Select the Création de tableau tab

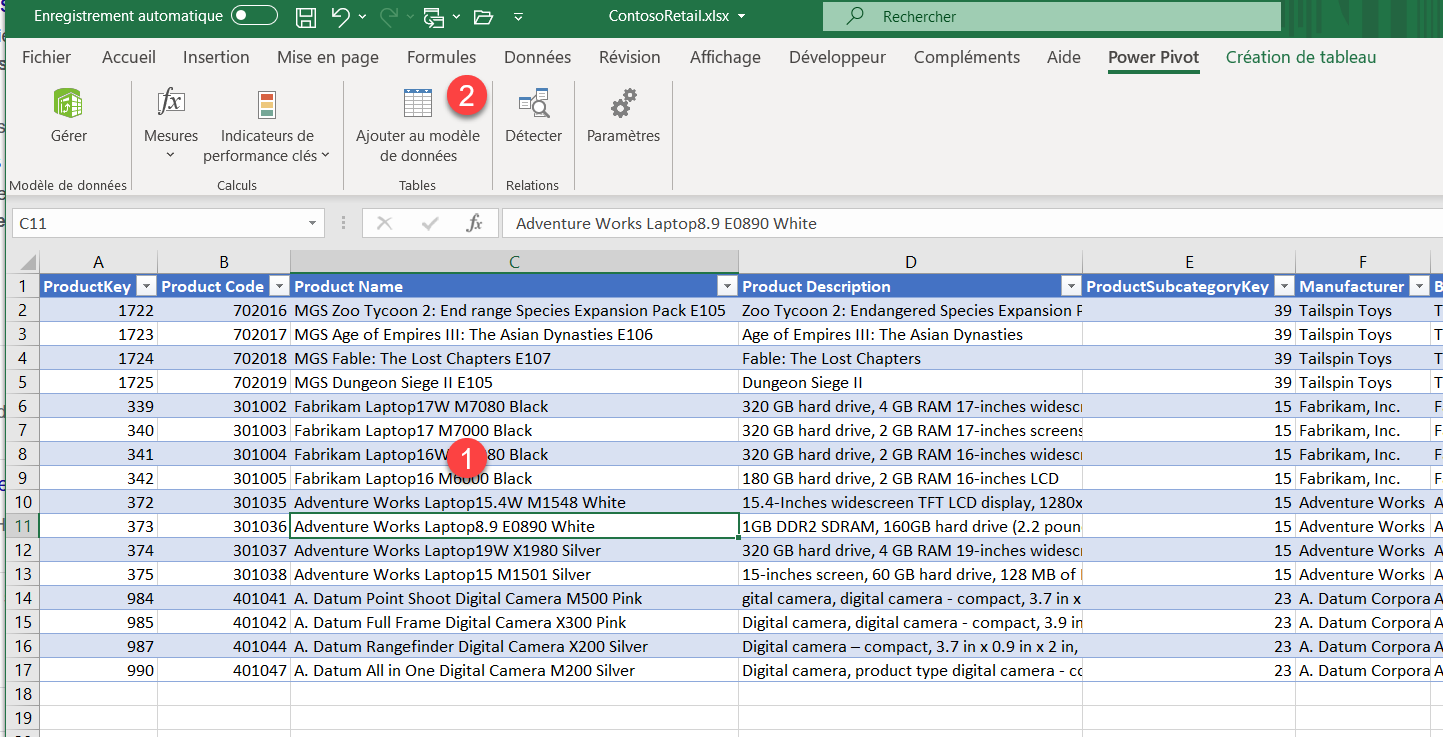tap(1301, 57)
